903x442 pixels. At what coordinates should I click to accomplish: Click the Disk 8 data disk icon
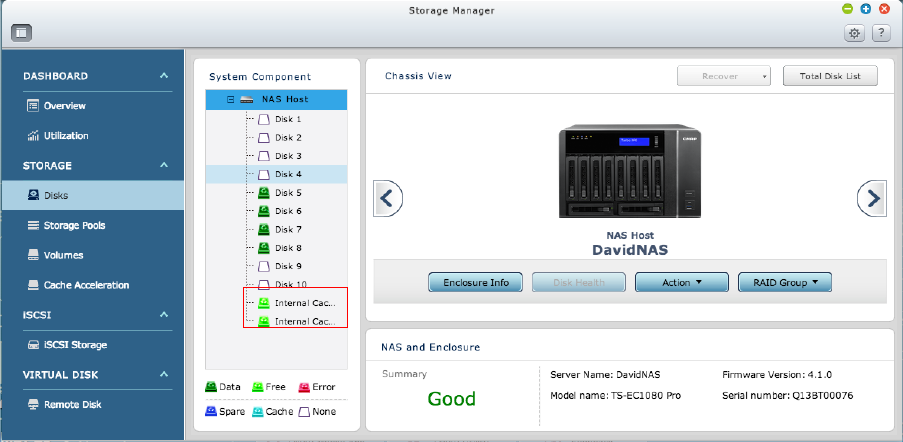pos(264,247)
